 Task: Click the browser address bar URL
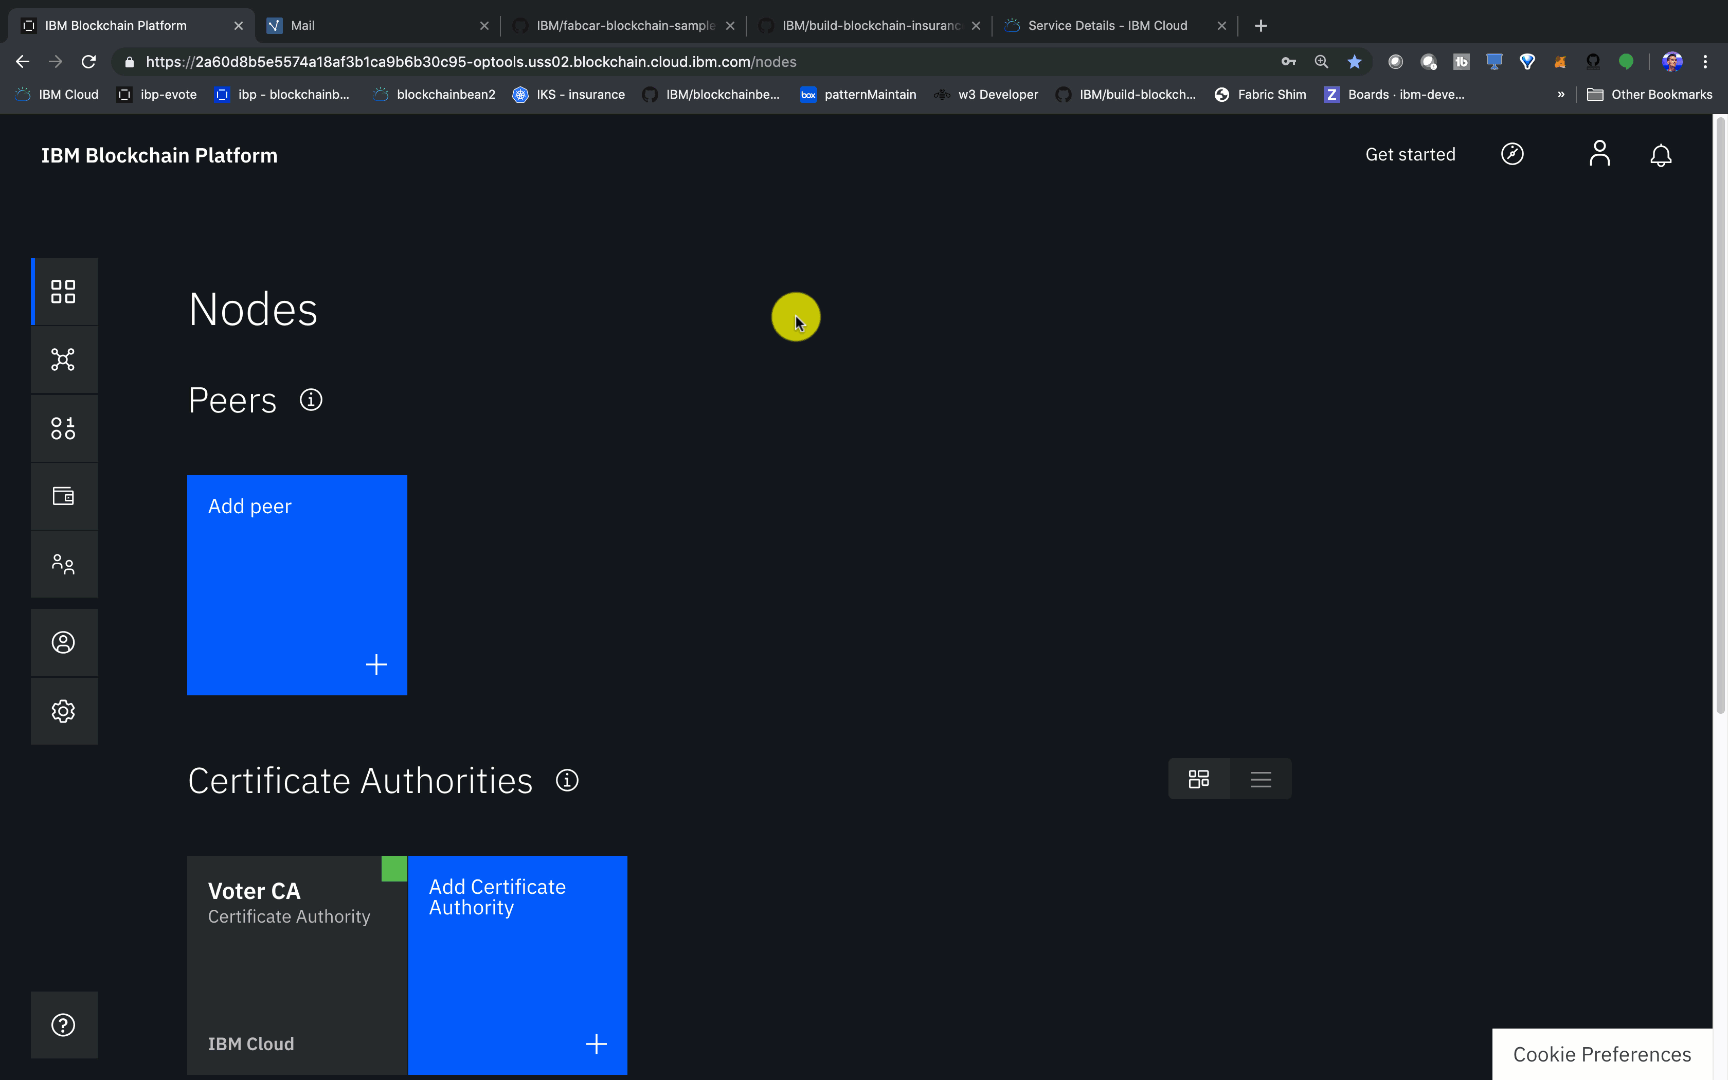point(471,62)
